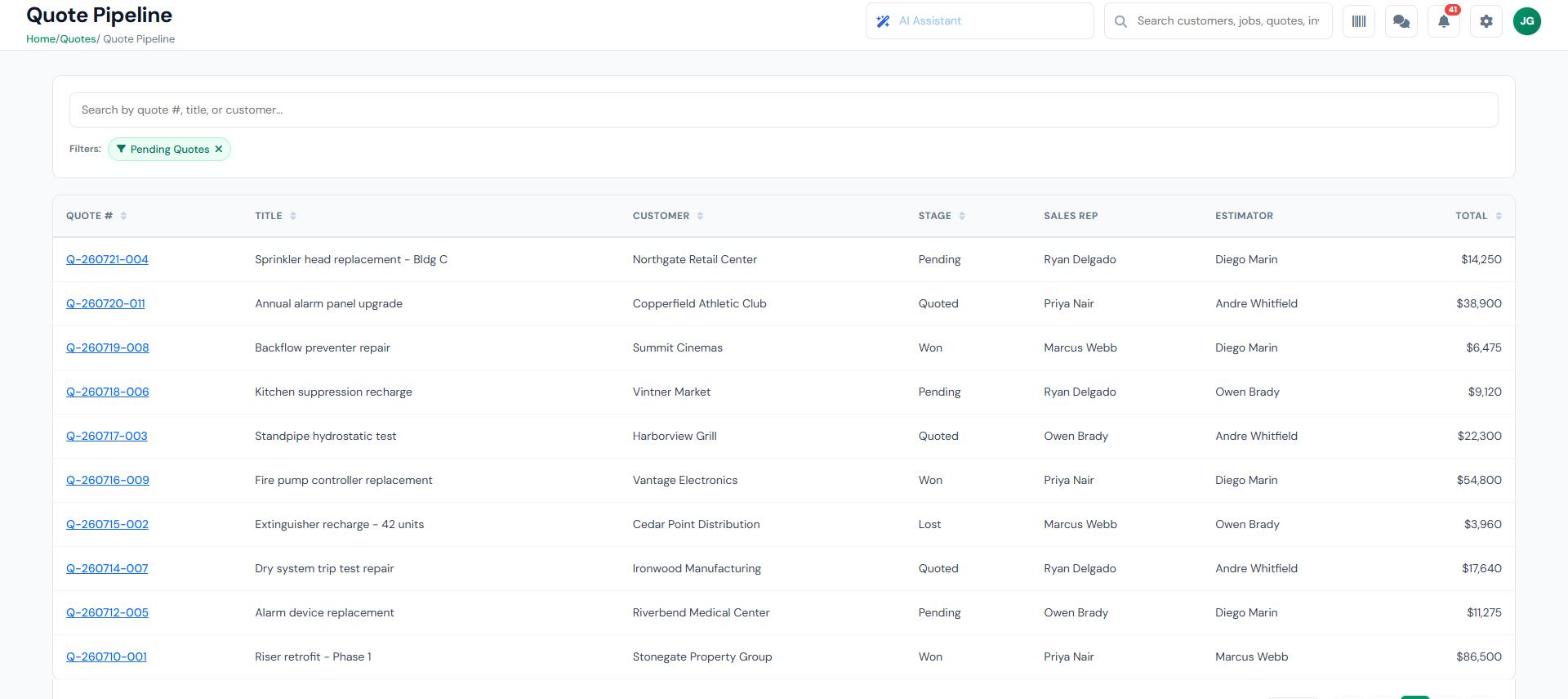Image resolution: width=1568 pixels, height=699 pixels.
Task: Open quote Q-260716-009
Action: [x=107, y=480]
